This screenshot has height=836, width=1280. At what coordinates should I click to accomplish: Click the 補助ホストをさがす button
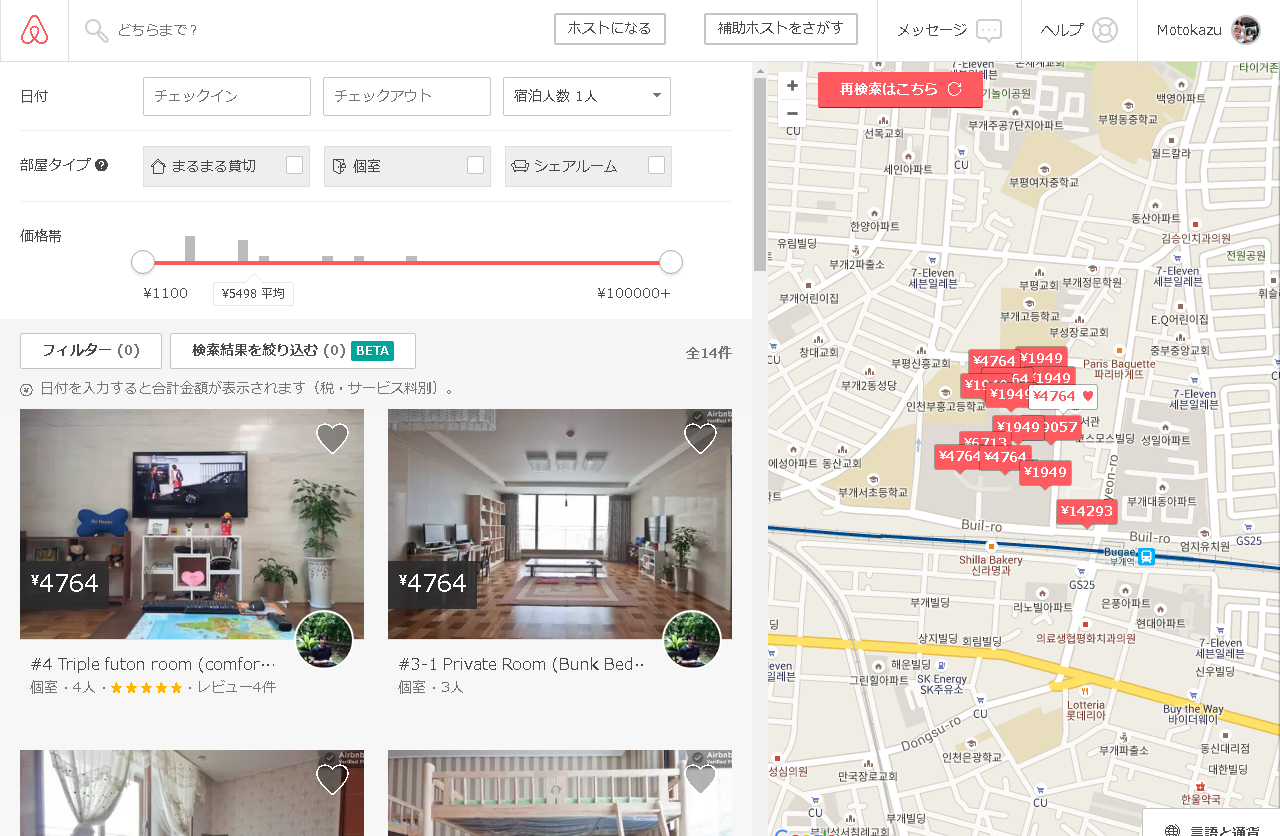click(781, 29)
